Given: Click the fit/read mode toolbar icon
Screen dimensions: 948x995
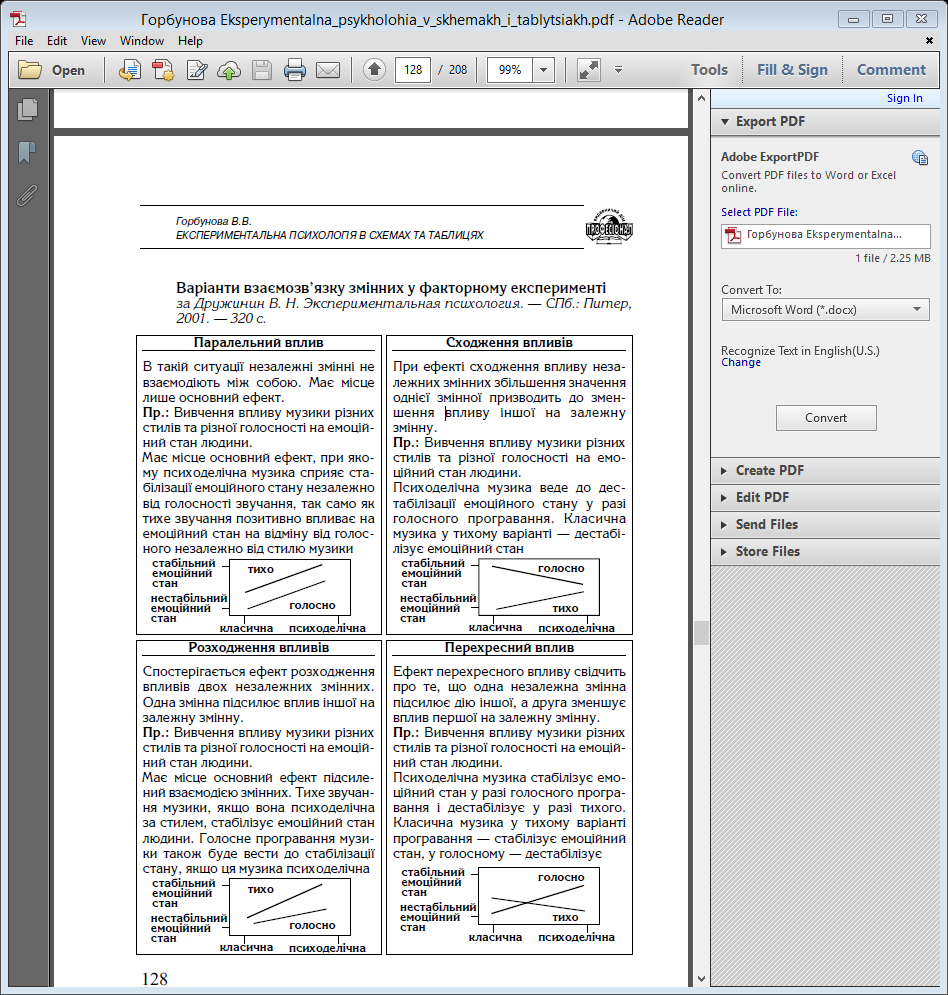Looking at the screenshot, I should click(588, 70).
